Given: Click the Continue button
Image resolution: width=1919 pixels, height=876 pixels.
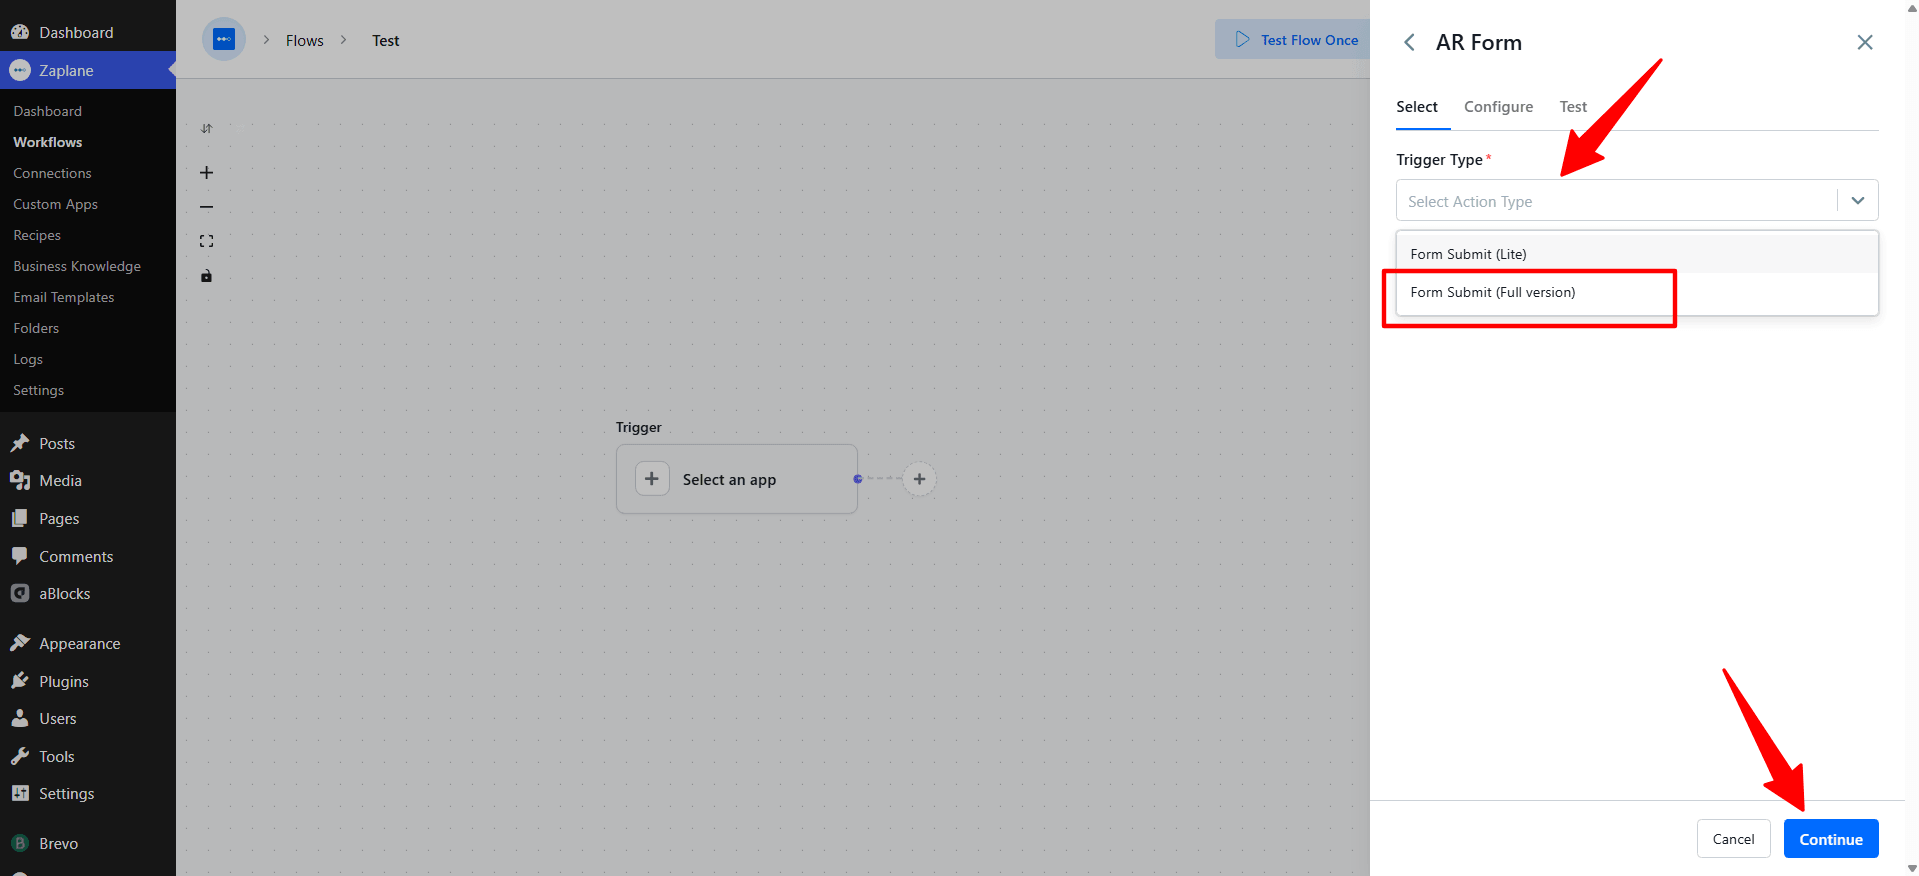Looking at the screenshot, I should point(1831,839).
